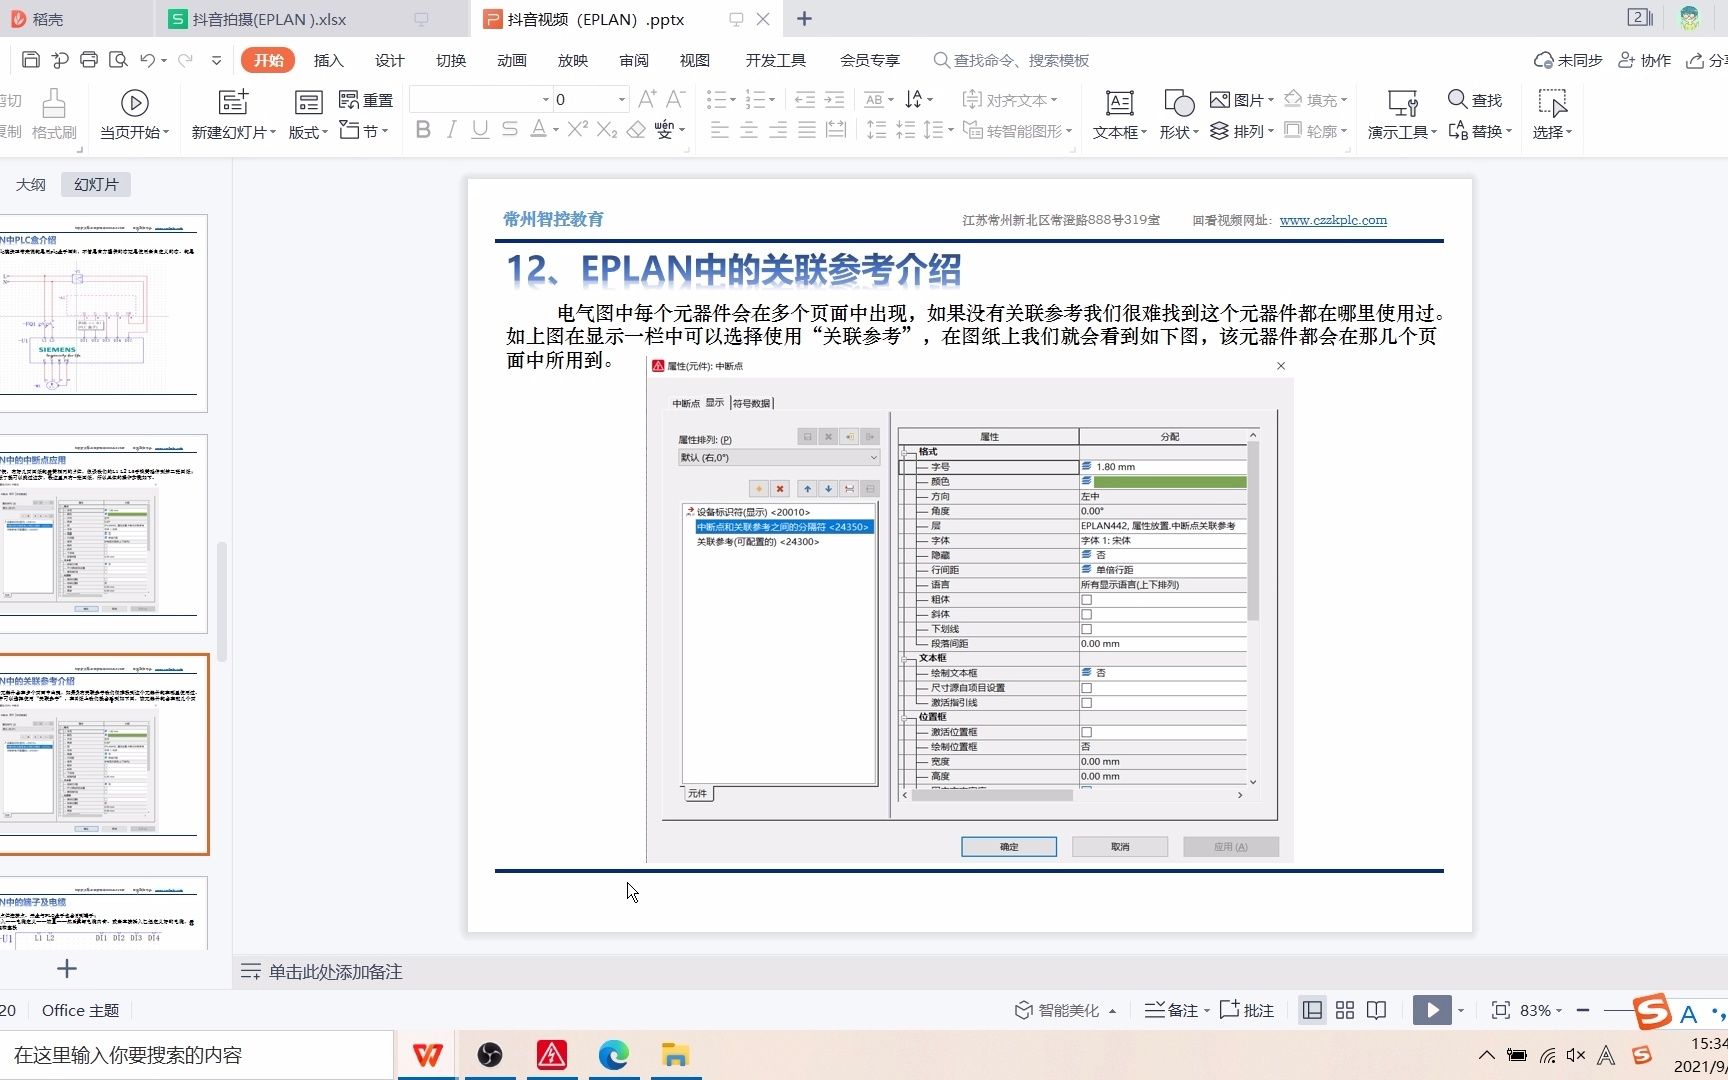Viewport: 1728px width, 1080px height.
Task: Open zoom percentage 83% dropdown
Action: click(x=1558, y=1011)
